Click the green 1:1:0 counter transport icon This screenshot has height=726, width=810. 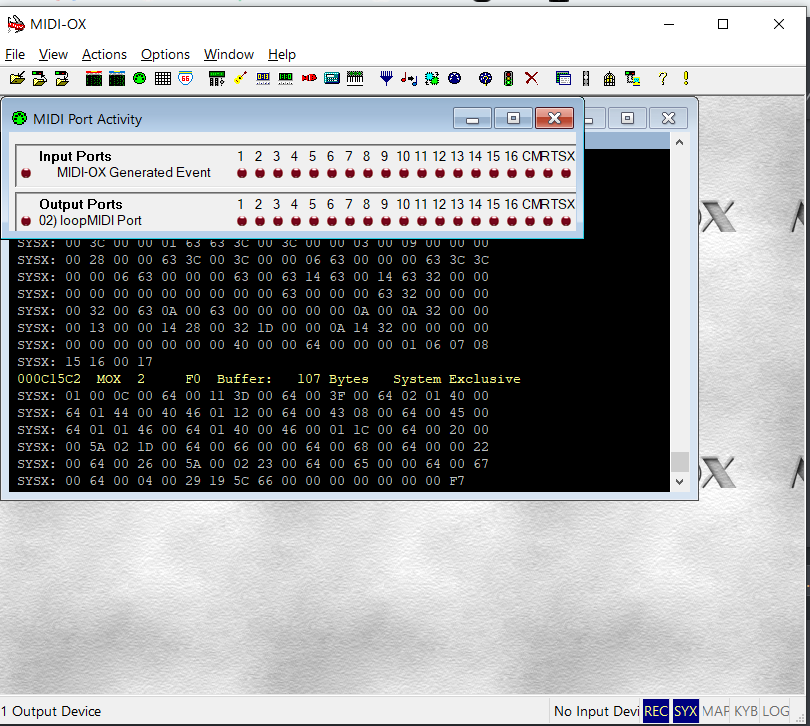click(286, 79)
